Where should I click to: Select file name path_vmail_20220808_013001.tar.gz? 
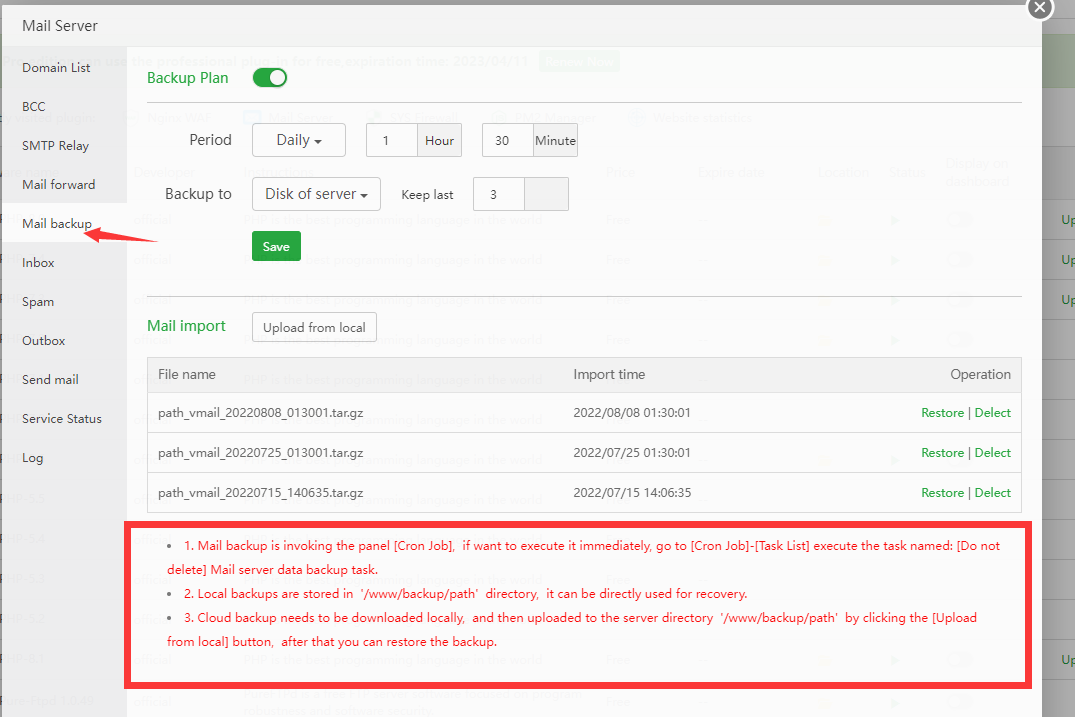[x=261, y=413]
